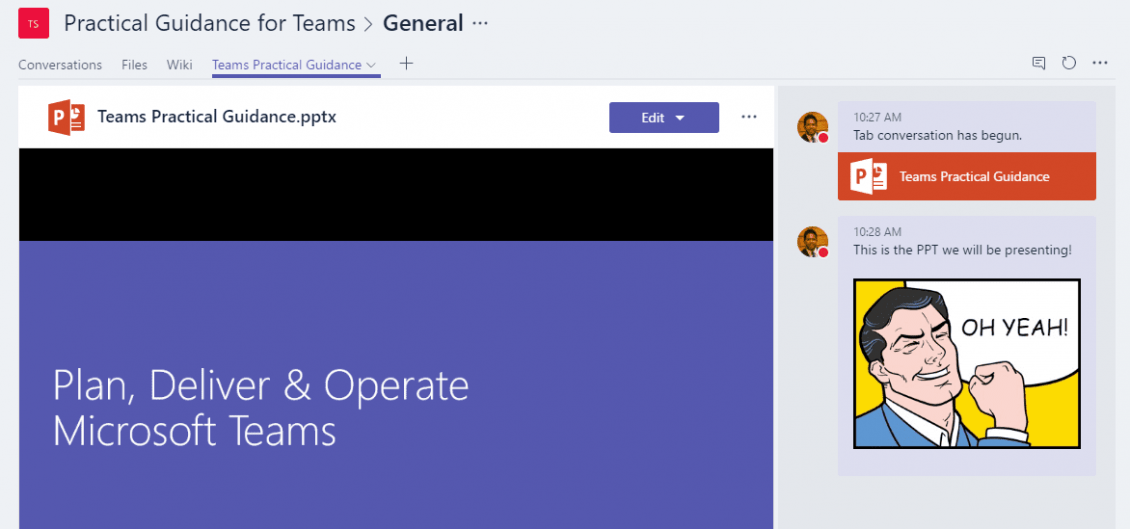
Task: Click the 10:28 AM timestamp
Action: 877,232
